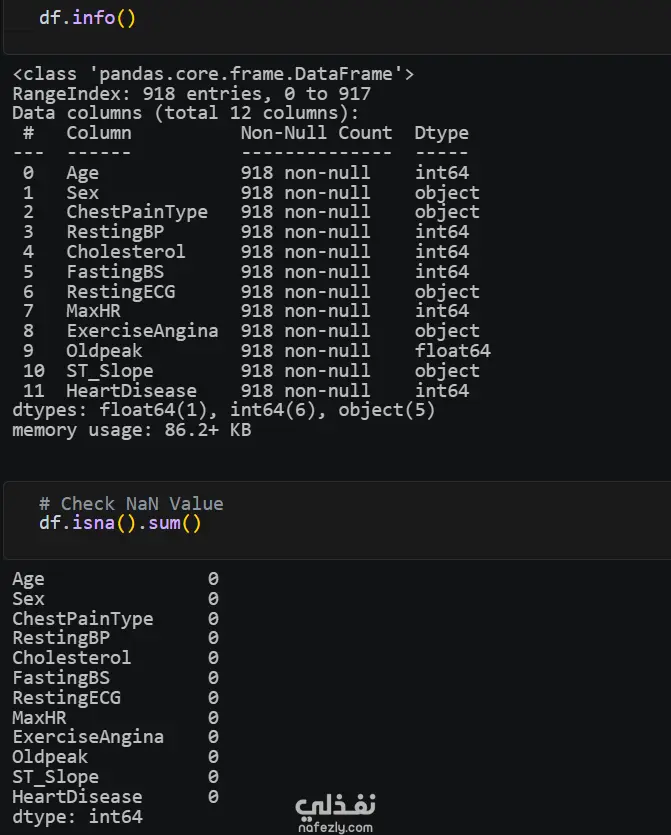Click the HeartDisease row in info table
The width and height of the screenshot is (671, 835).
point(246,390)
